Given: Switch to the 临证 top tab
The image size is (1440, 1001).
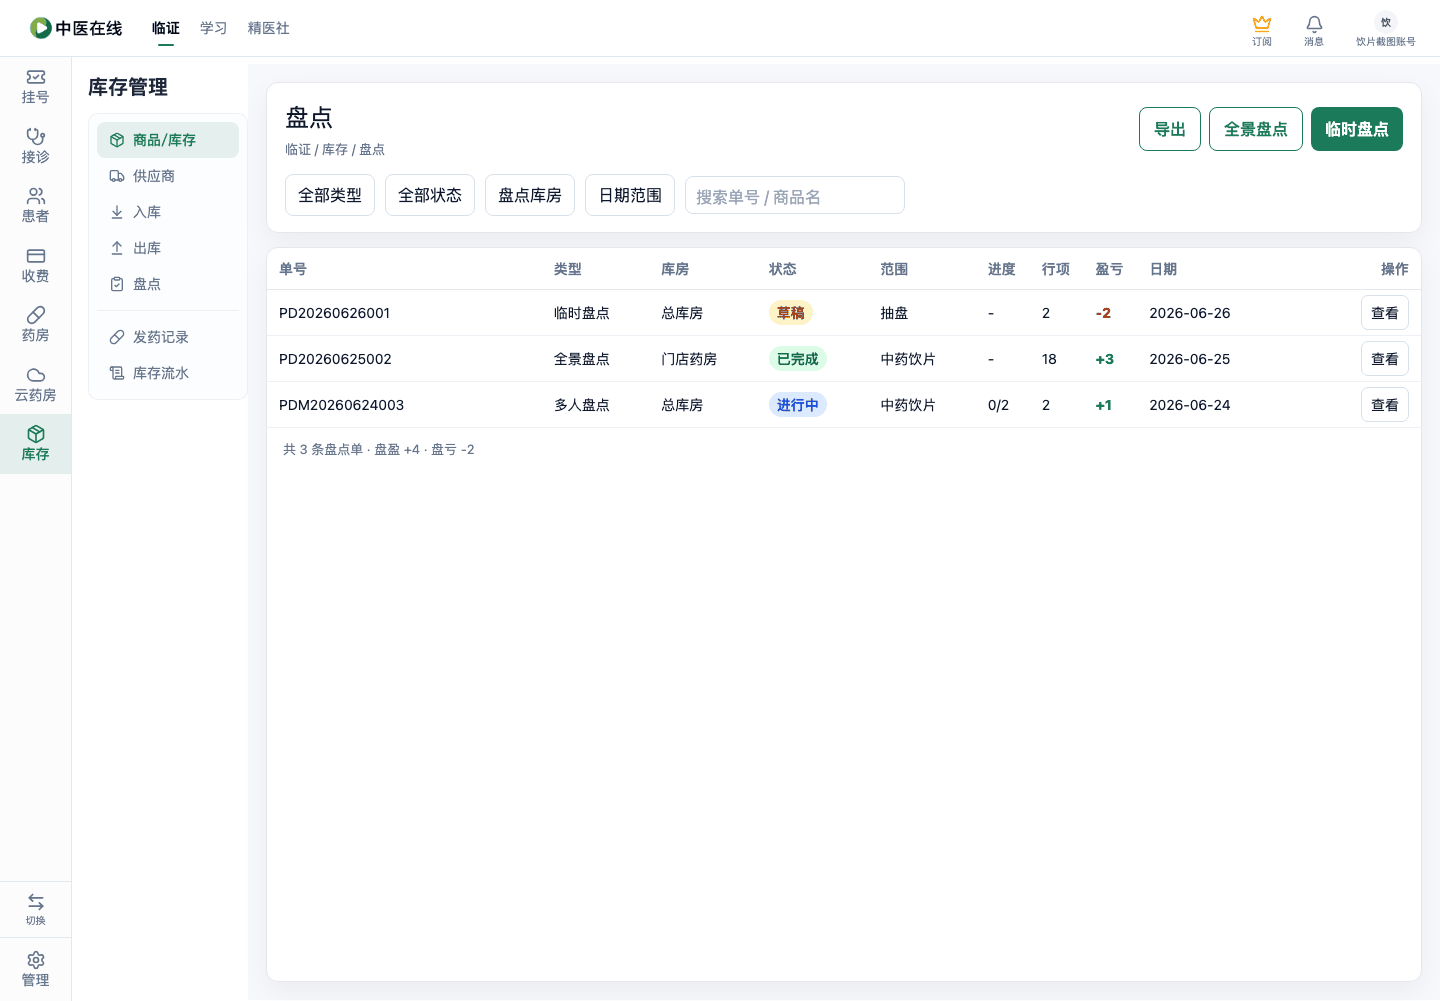Looking at the screenshot, I should coord(166,28).
